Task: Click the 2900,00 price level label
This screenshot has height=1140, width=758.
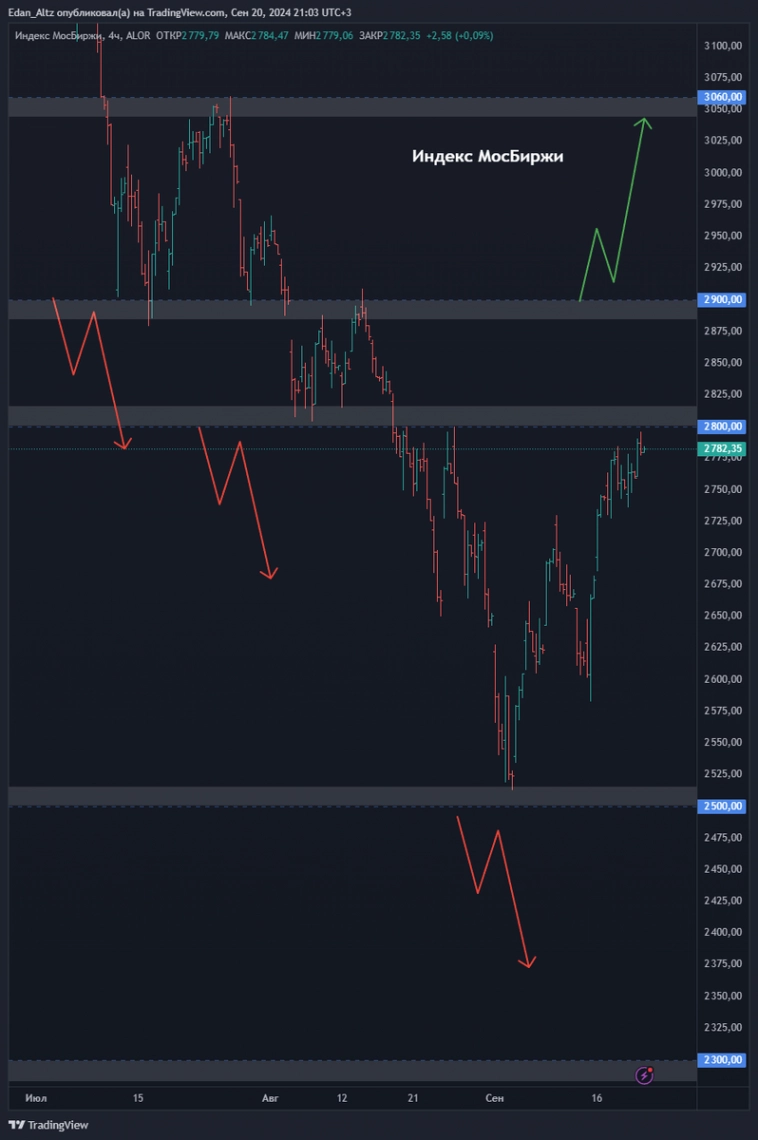Action: [721, 300]
